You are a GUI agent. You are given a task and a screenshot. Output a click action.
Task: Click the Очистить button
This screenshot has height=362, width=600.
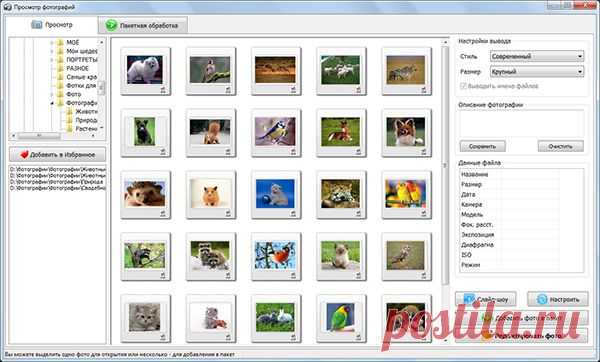pyautogui.click(x=561, y=146)
